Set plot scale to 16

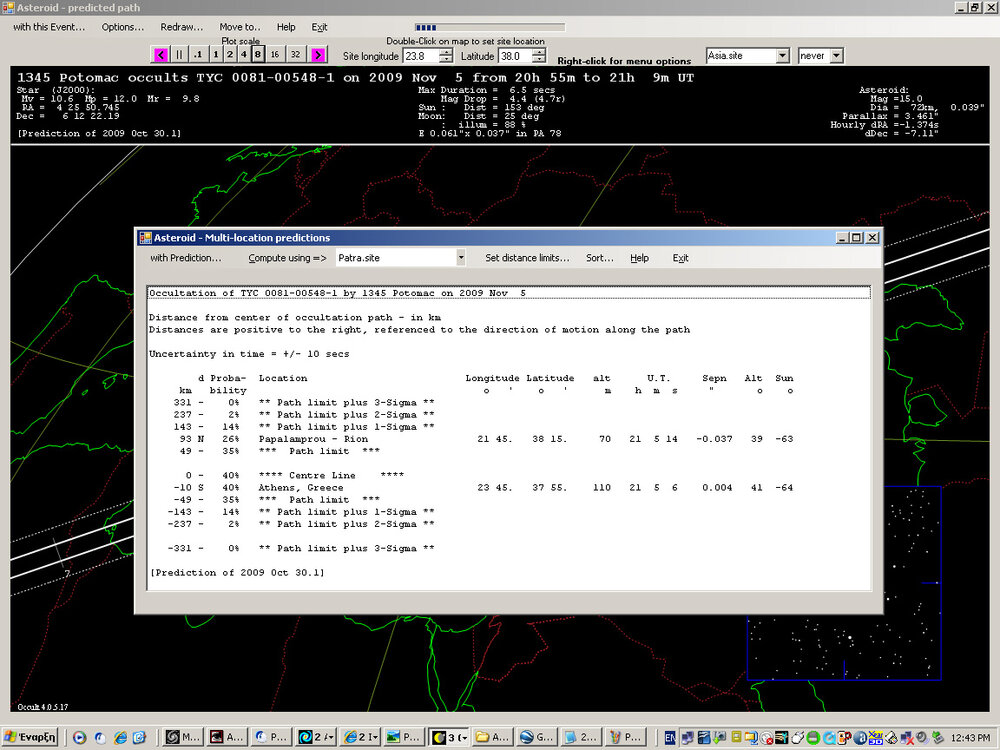point(275,54)
